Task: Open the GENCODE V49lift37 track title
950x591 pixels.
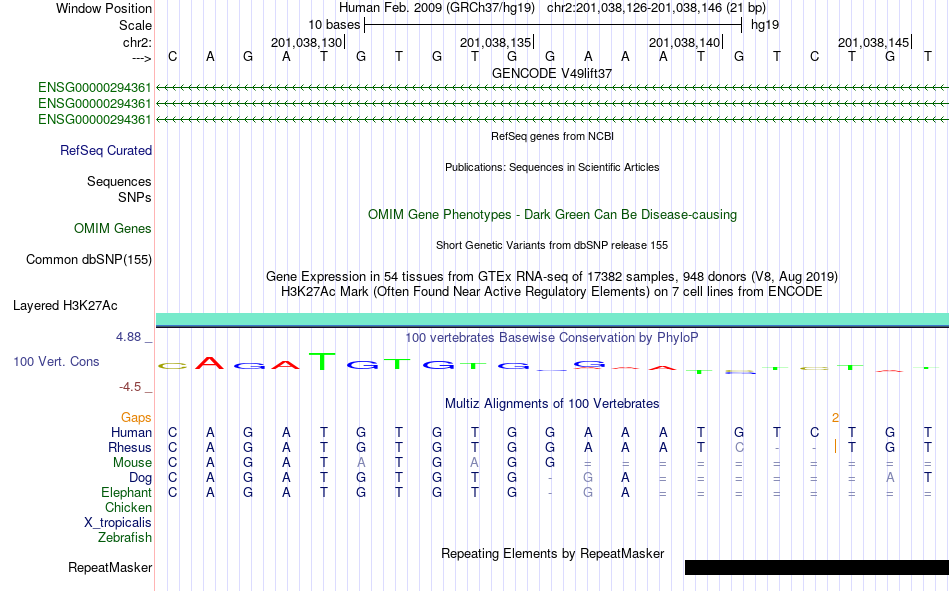Action: coord(552,73)
